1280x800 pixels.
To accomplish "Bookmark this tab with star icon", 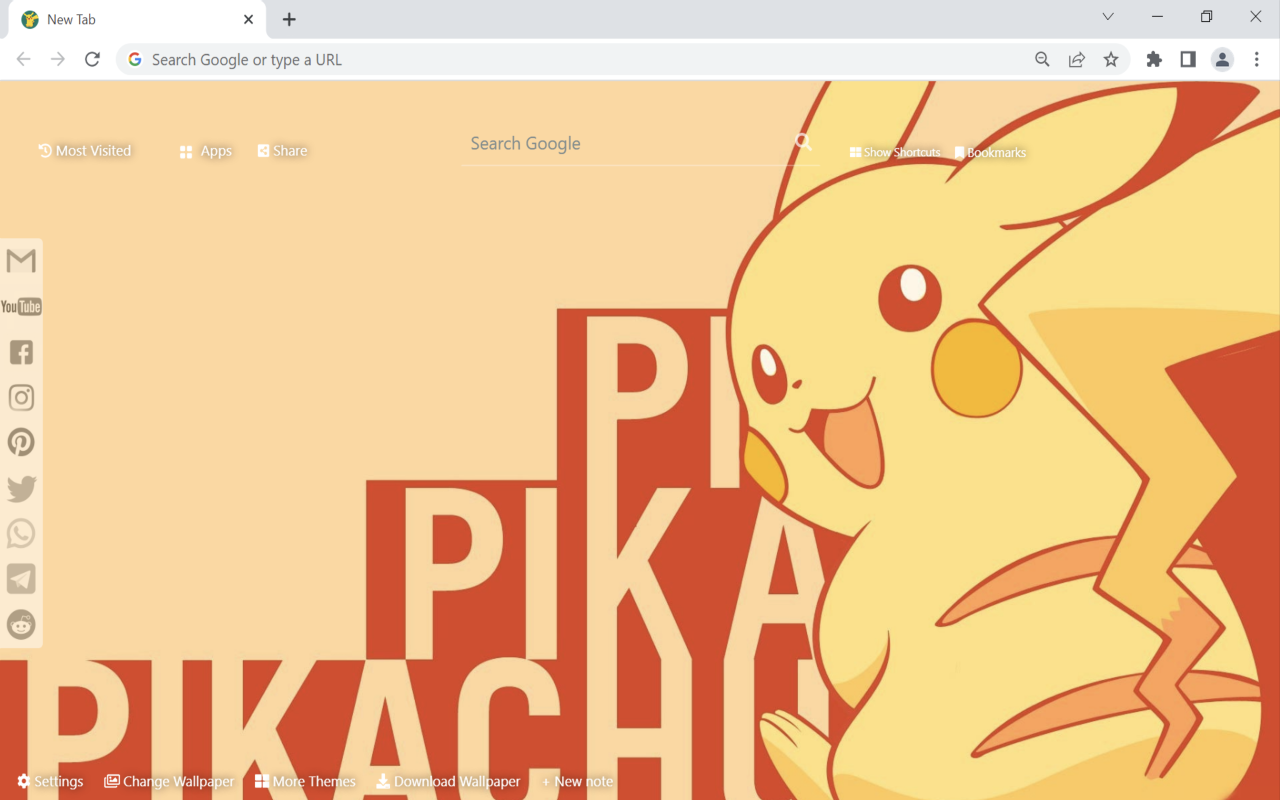I will (x=1111, y=59).
